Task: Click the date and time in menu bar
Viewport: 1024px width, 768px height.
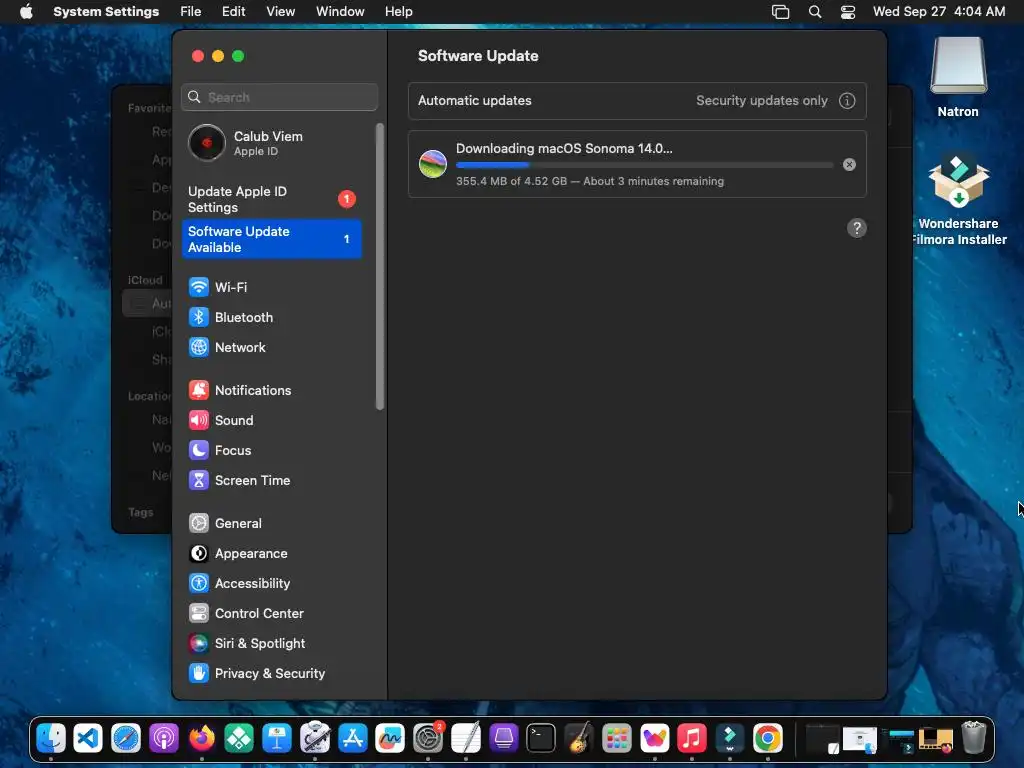Action: click(938, 12)
